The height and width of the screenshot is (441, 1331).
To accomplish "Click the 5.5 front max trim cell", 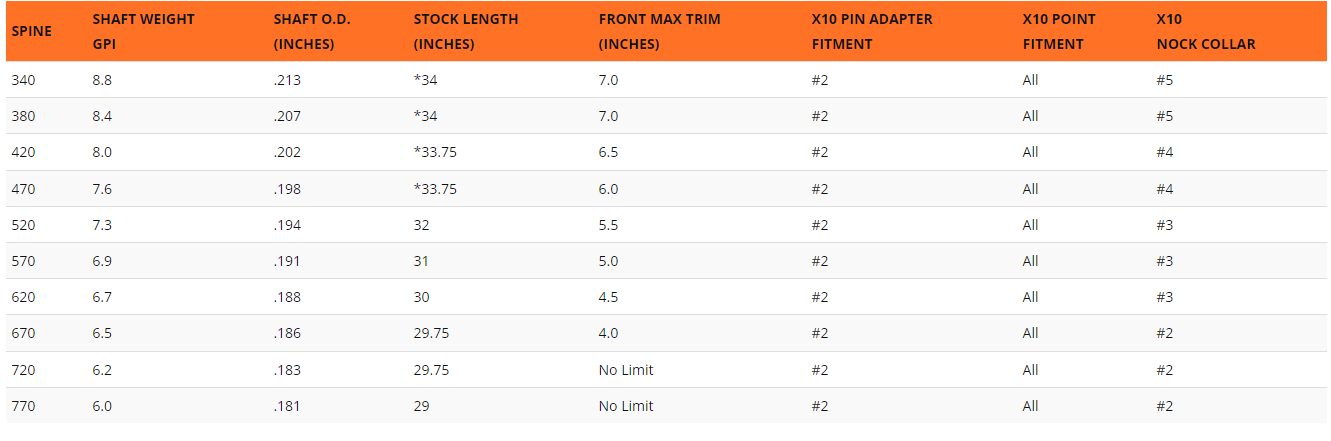I will coord(608,225).
